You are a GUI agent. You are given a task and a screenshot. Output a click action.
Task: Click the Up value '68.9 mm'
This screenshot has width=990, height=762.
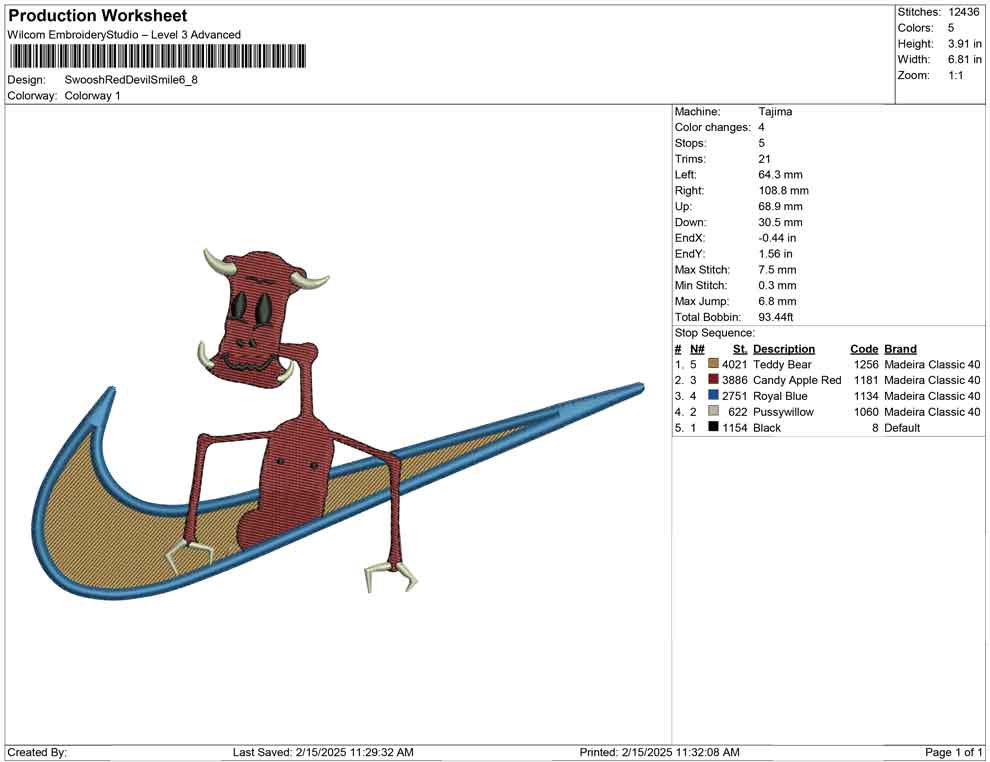pyautogui.click(x=780, y=206)
